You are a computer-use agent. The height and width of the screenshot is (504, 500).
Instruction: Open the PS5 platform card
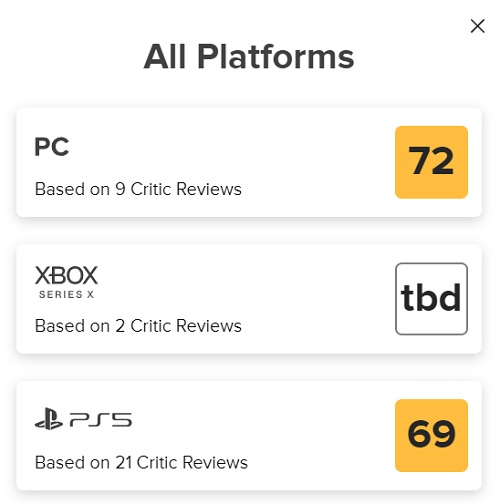249,436
